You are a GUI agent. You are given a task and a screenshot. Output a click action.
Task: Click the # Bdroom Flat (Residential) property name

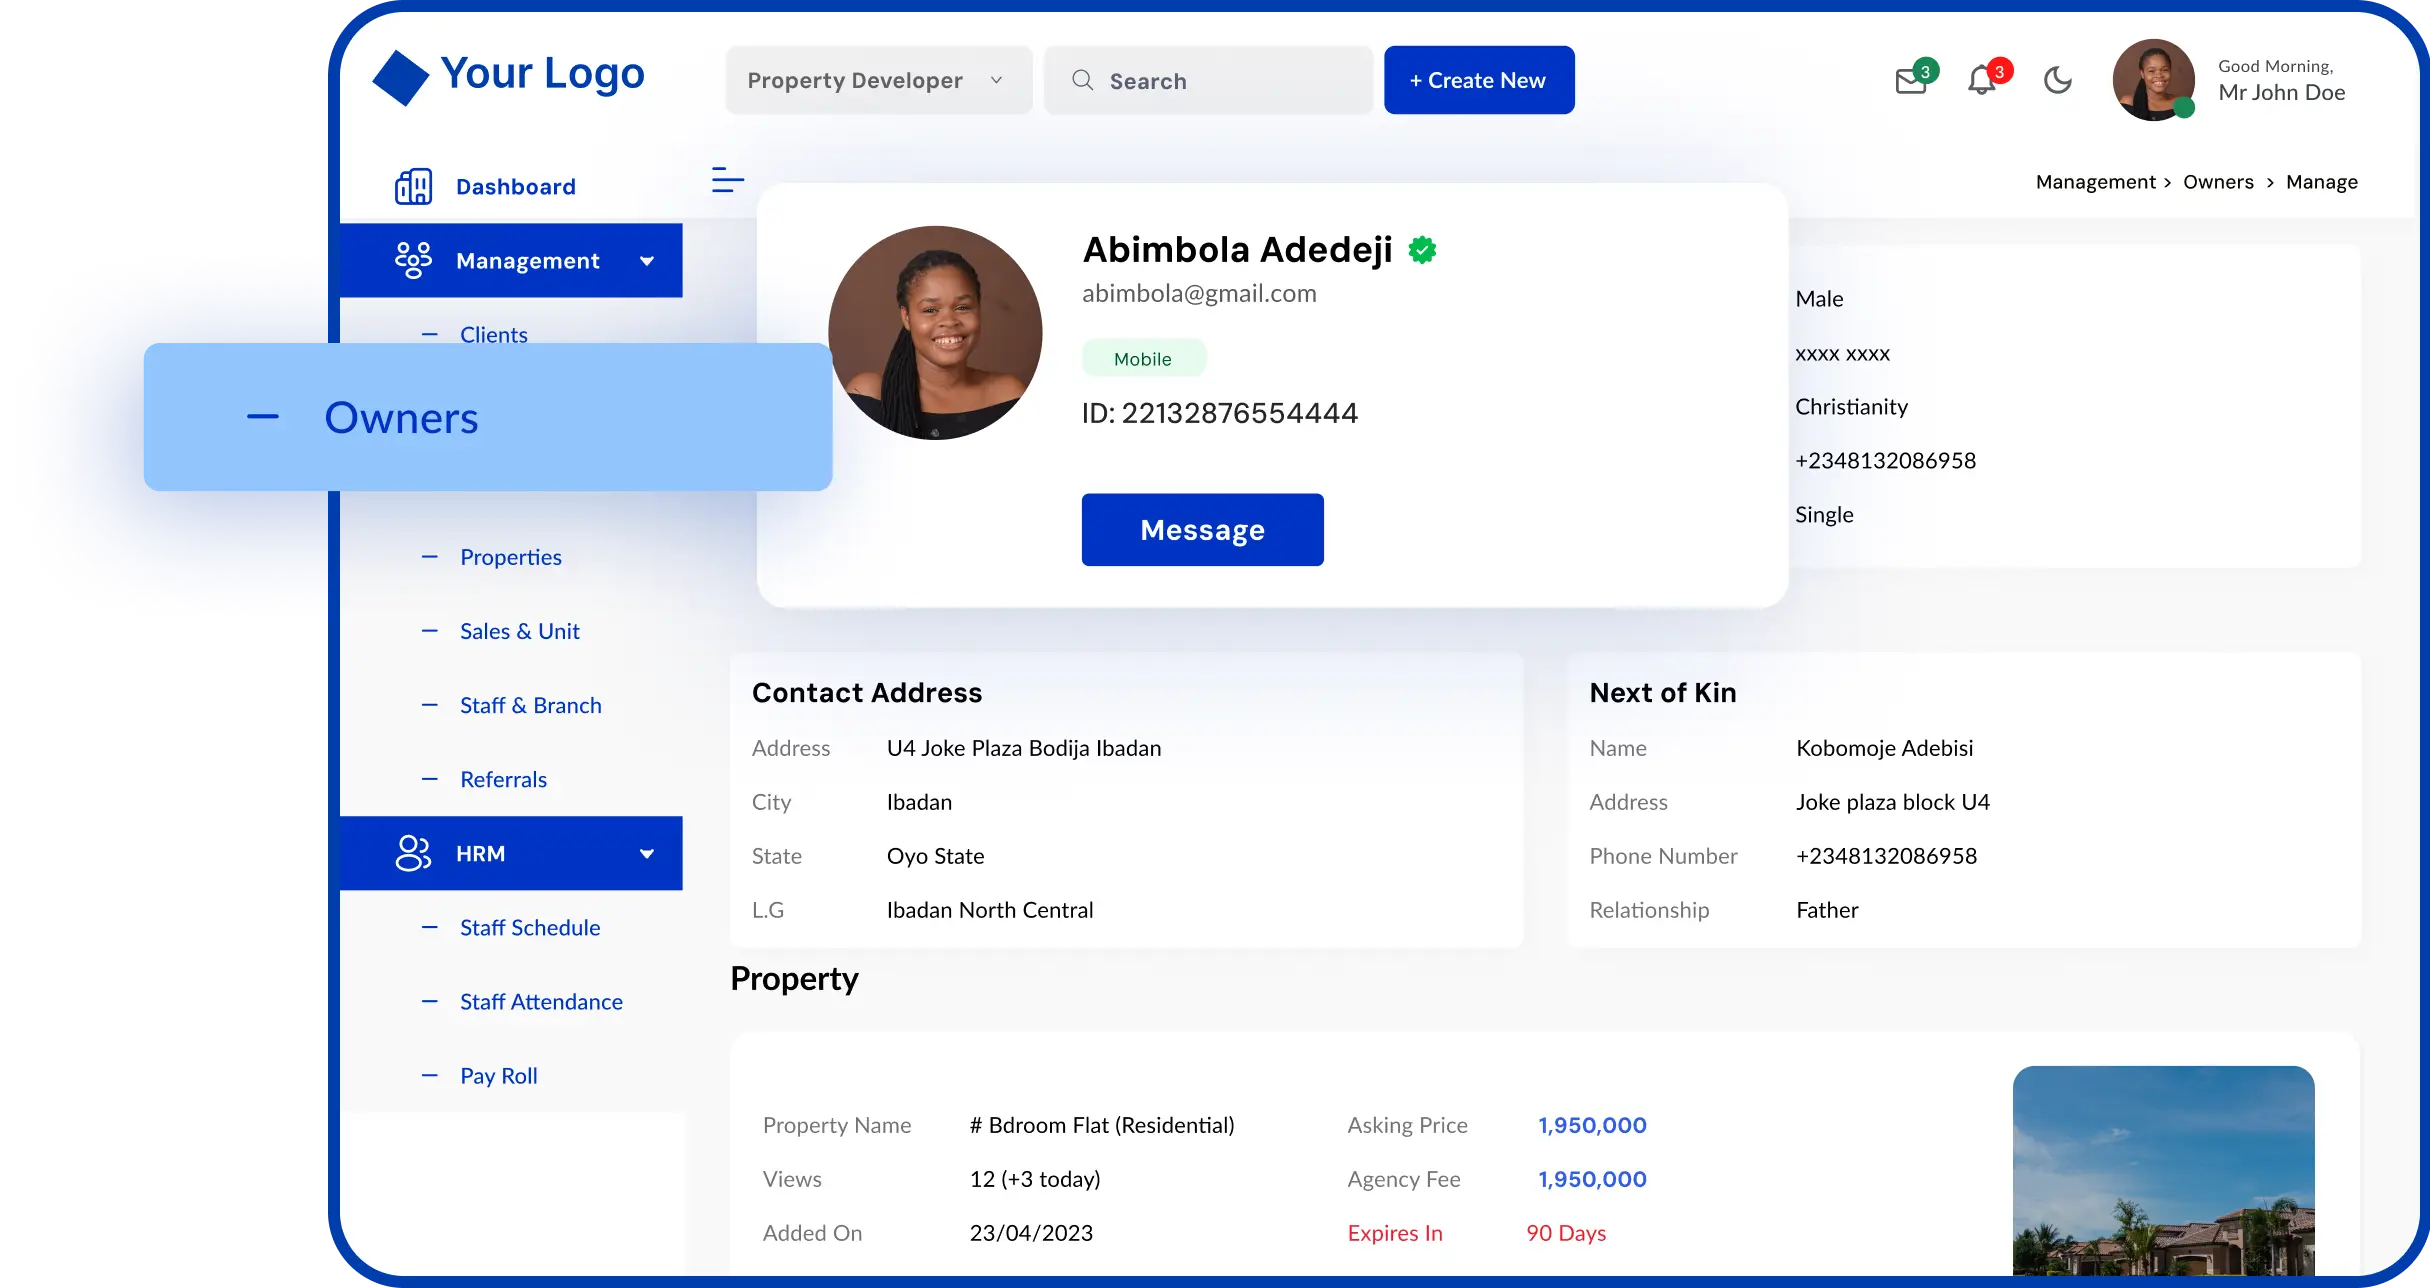(1102, 1125)
